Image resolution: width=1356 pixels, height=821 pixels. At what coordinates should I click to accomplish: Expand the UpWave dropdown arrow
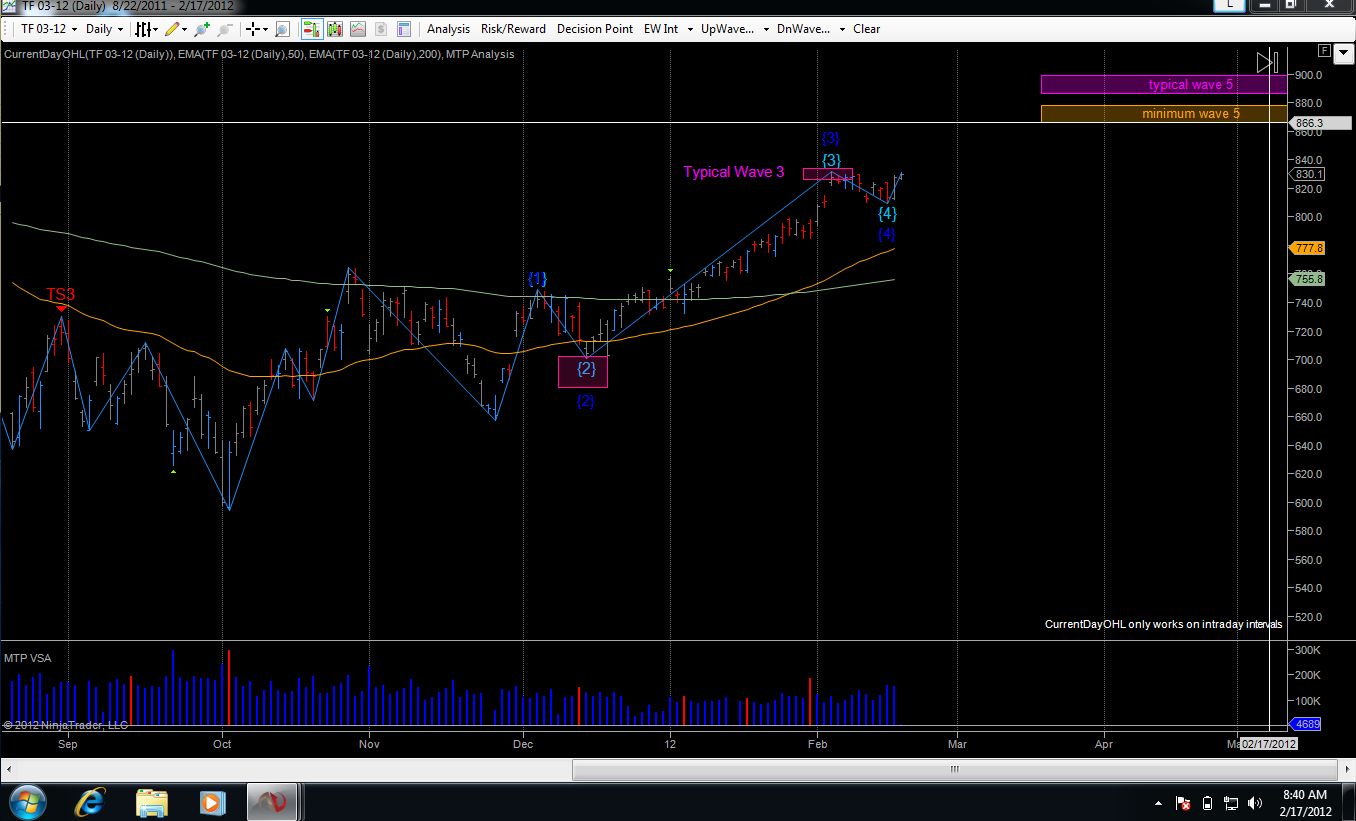765,29
